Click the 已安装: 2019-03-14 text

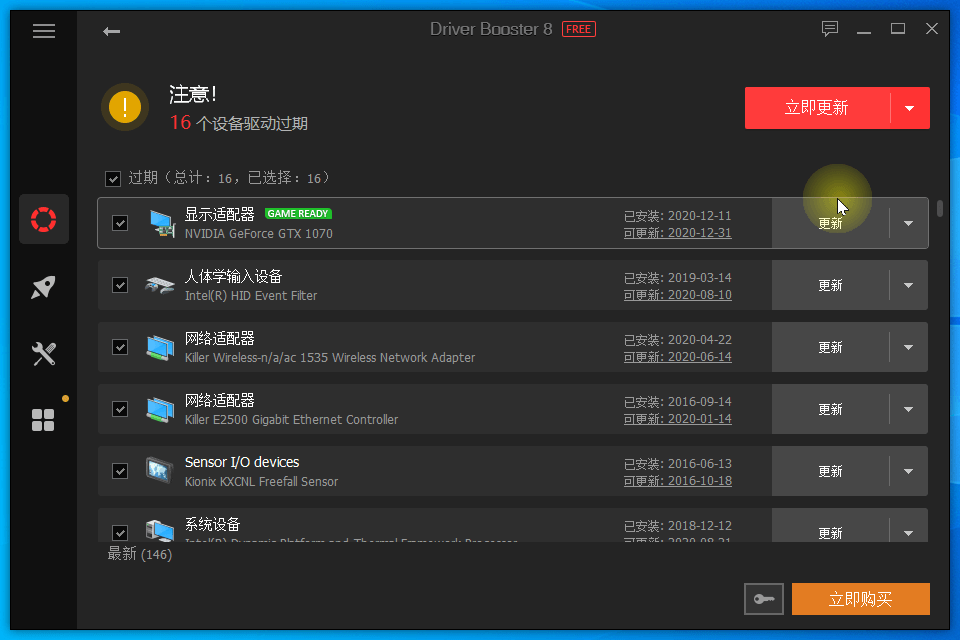point(677,278)
